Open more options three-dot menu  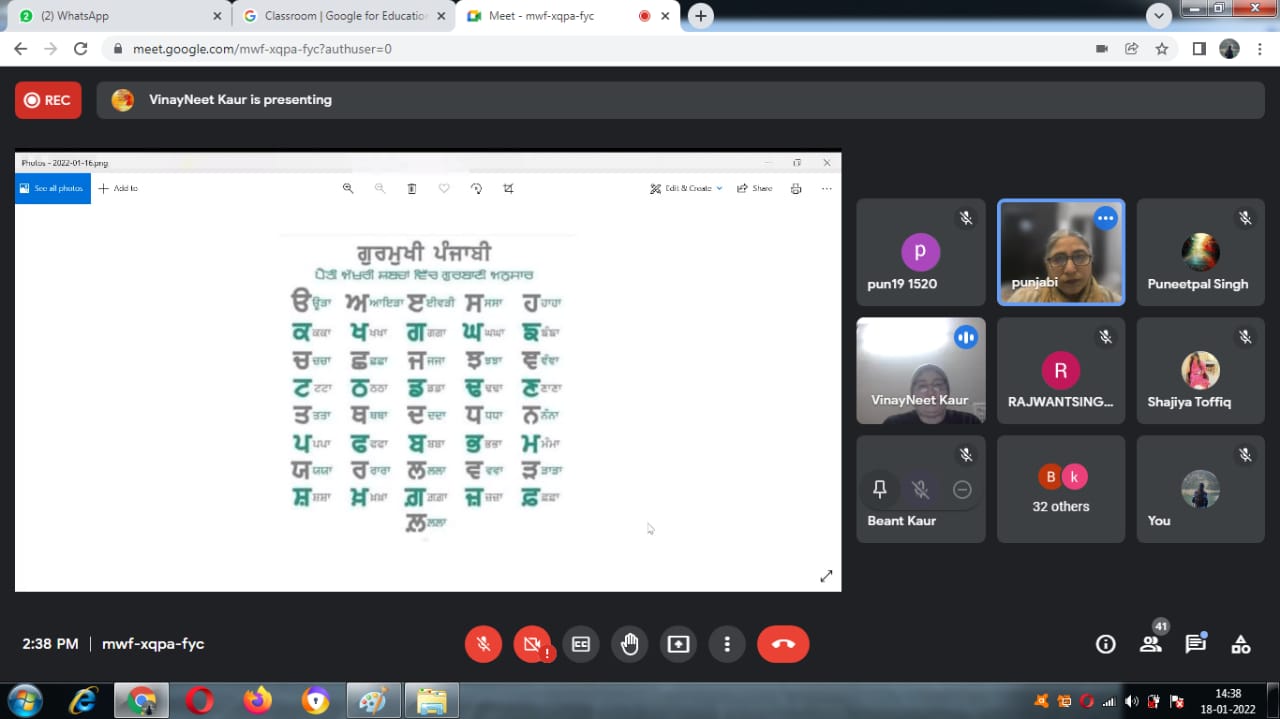(727, 644)
